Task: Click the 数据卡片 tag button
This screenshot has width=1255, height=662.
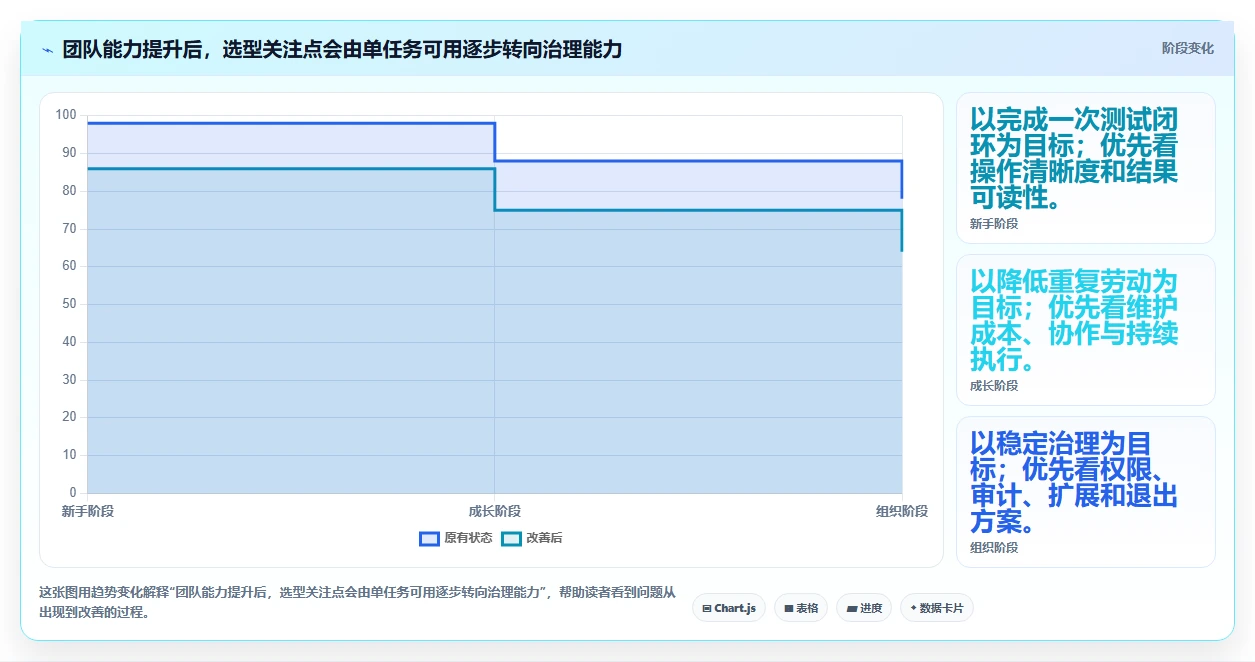Action: 937,608
